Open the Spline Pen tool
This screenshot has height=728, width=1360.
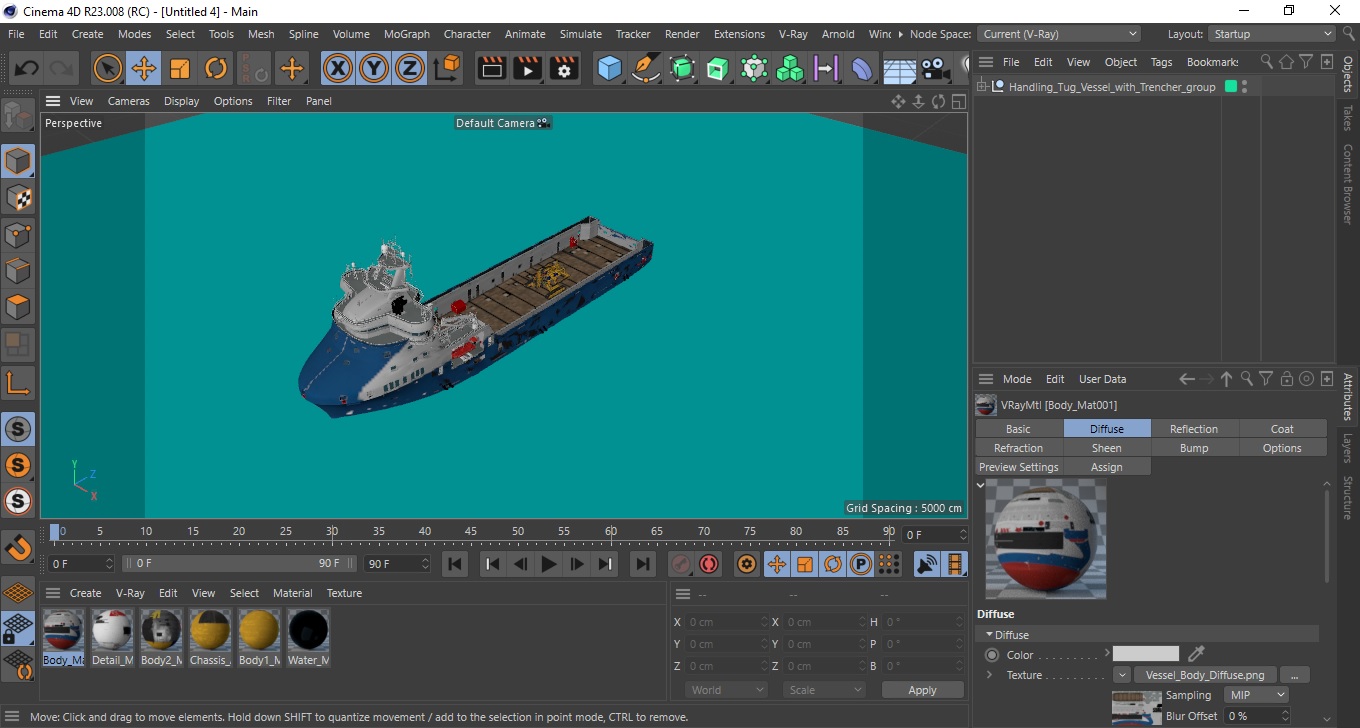tap(646, 69)
